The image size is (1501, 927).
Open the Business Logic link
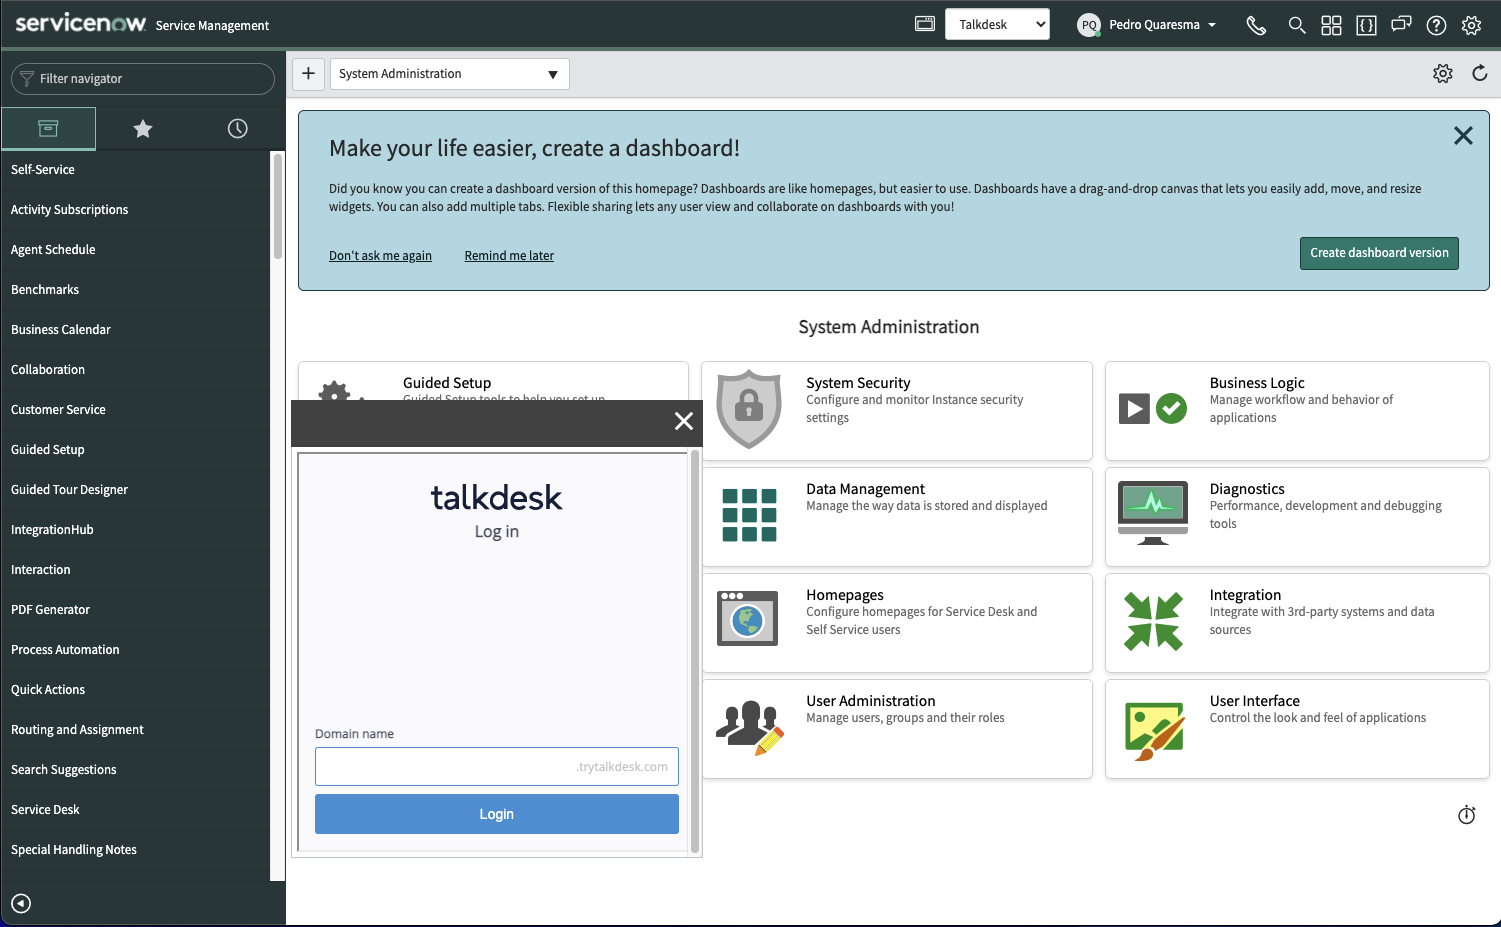pos(1257,383)
